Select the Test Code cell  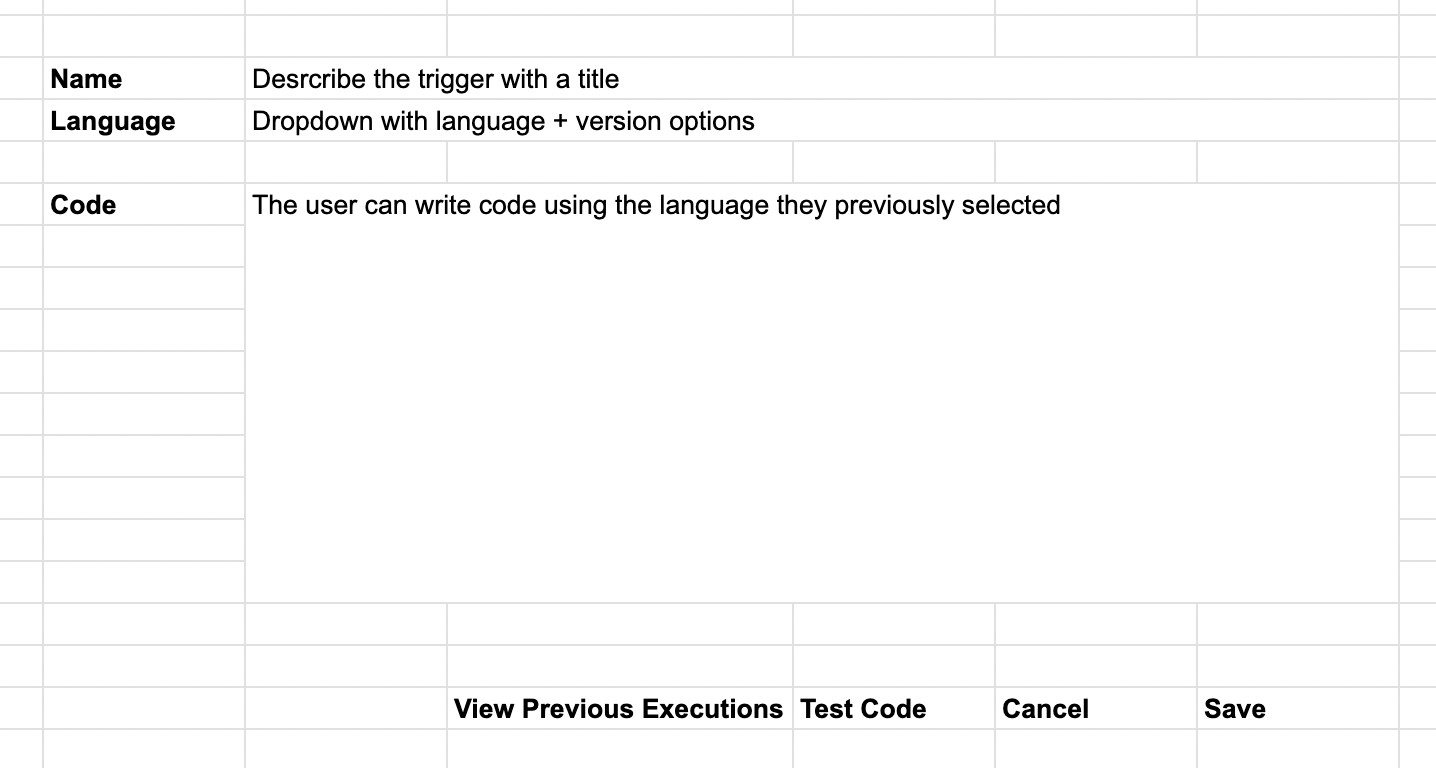pyautogui.click(x=894, y=708)
